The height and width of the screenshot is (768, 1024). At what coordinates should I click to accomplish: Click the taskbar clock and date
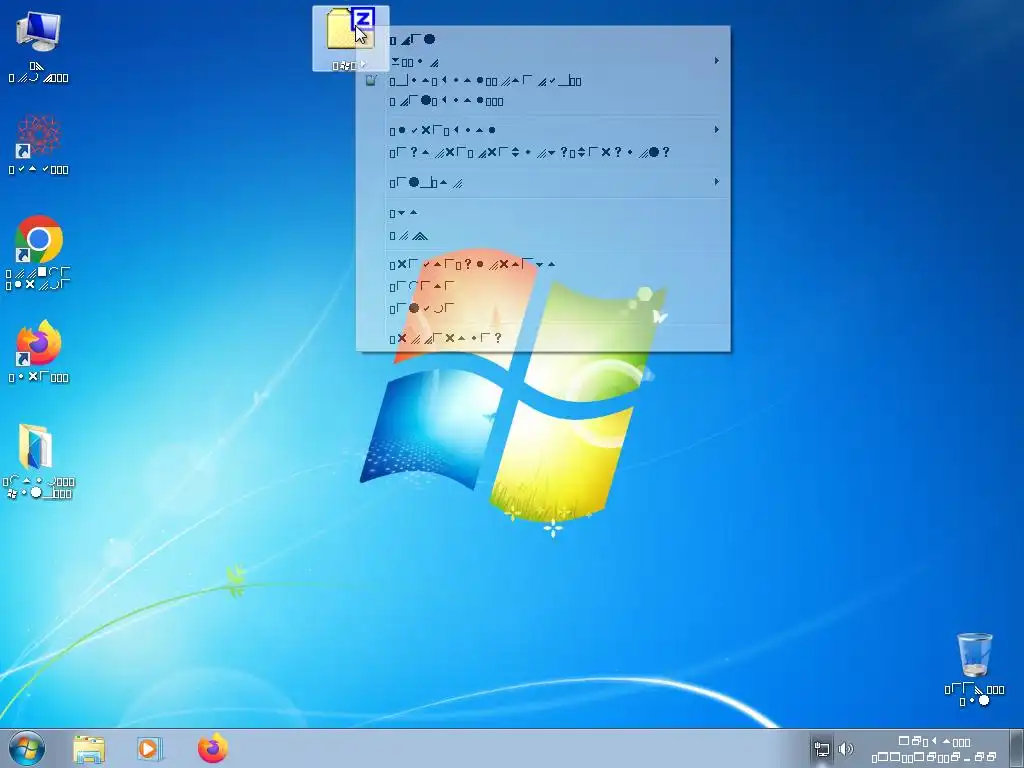point(934,749)
